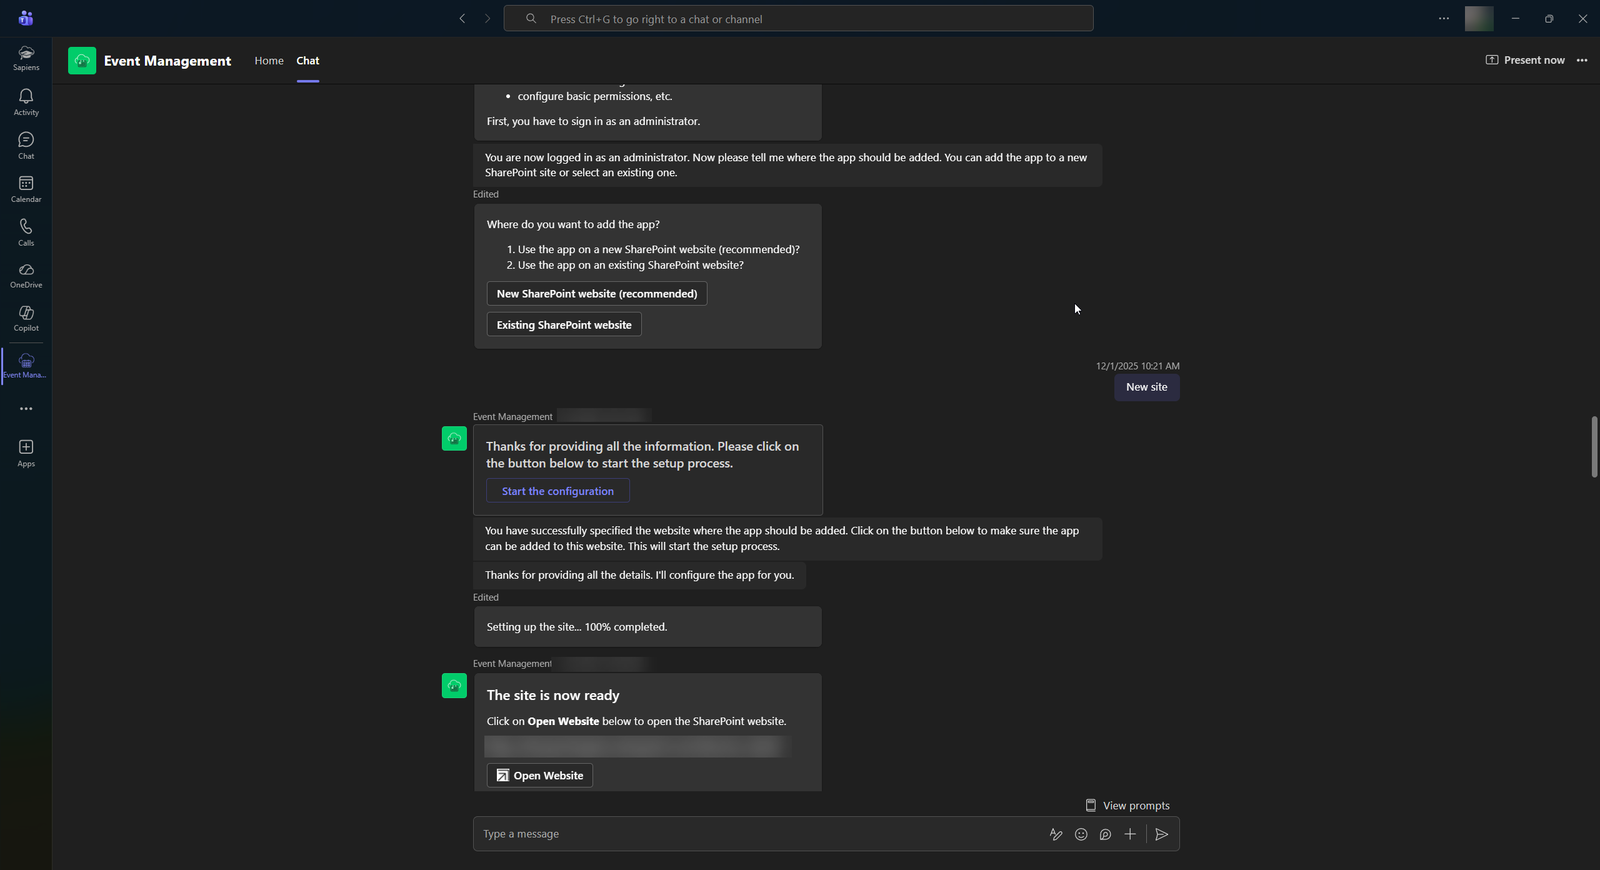The width and height of the screenshot is (1600, 870).
Task: Expand more apps ellipsis in sidebar
Action: tap(26, 409)
